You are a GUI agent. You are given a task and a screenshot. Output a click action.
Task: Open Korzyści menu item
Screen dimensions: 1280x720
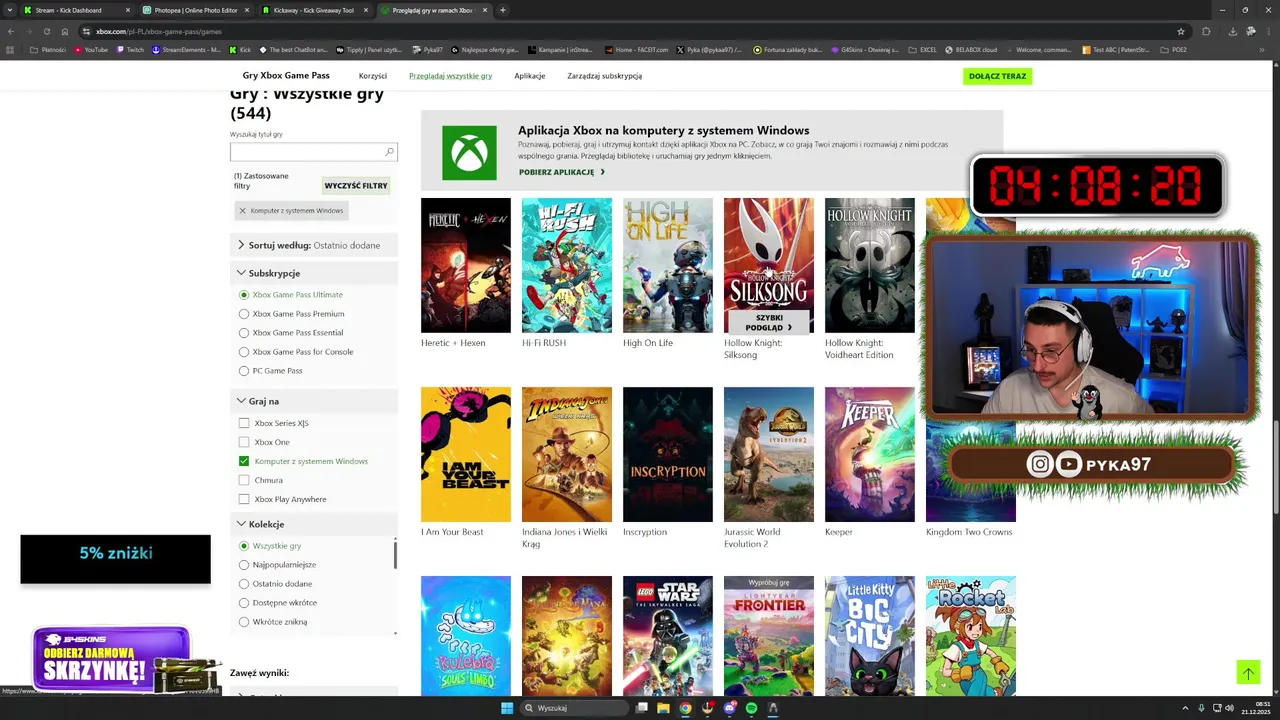click(x=373, y=76)
